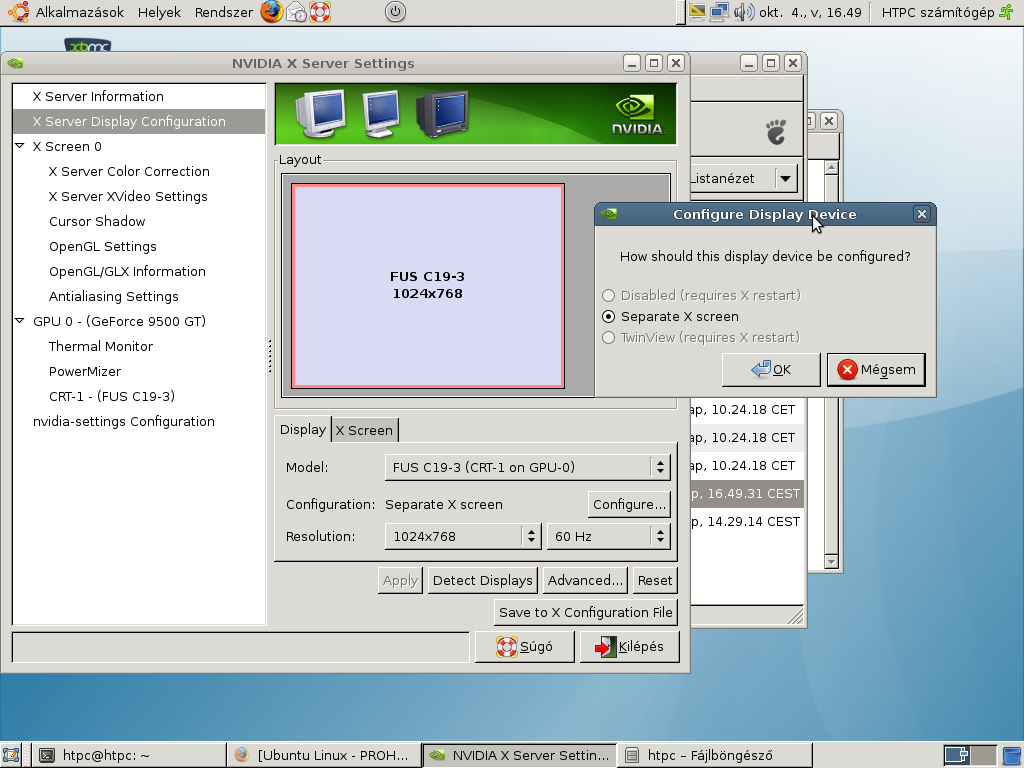This screenshot has width=1024, height=768.
Task: Select Cursor Shadow in the tree
Action: (x=97, y=221)
